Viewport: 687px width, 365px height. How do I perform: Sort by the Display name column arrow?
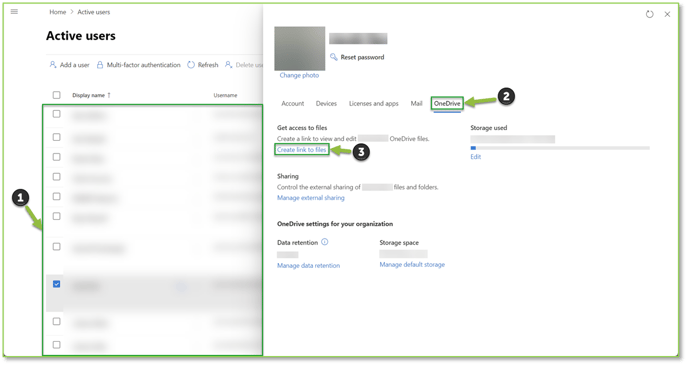(x=109, y=95)
